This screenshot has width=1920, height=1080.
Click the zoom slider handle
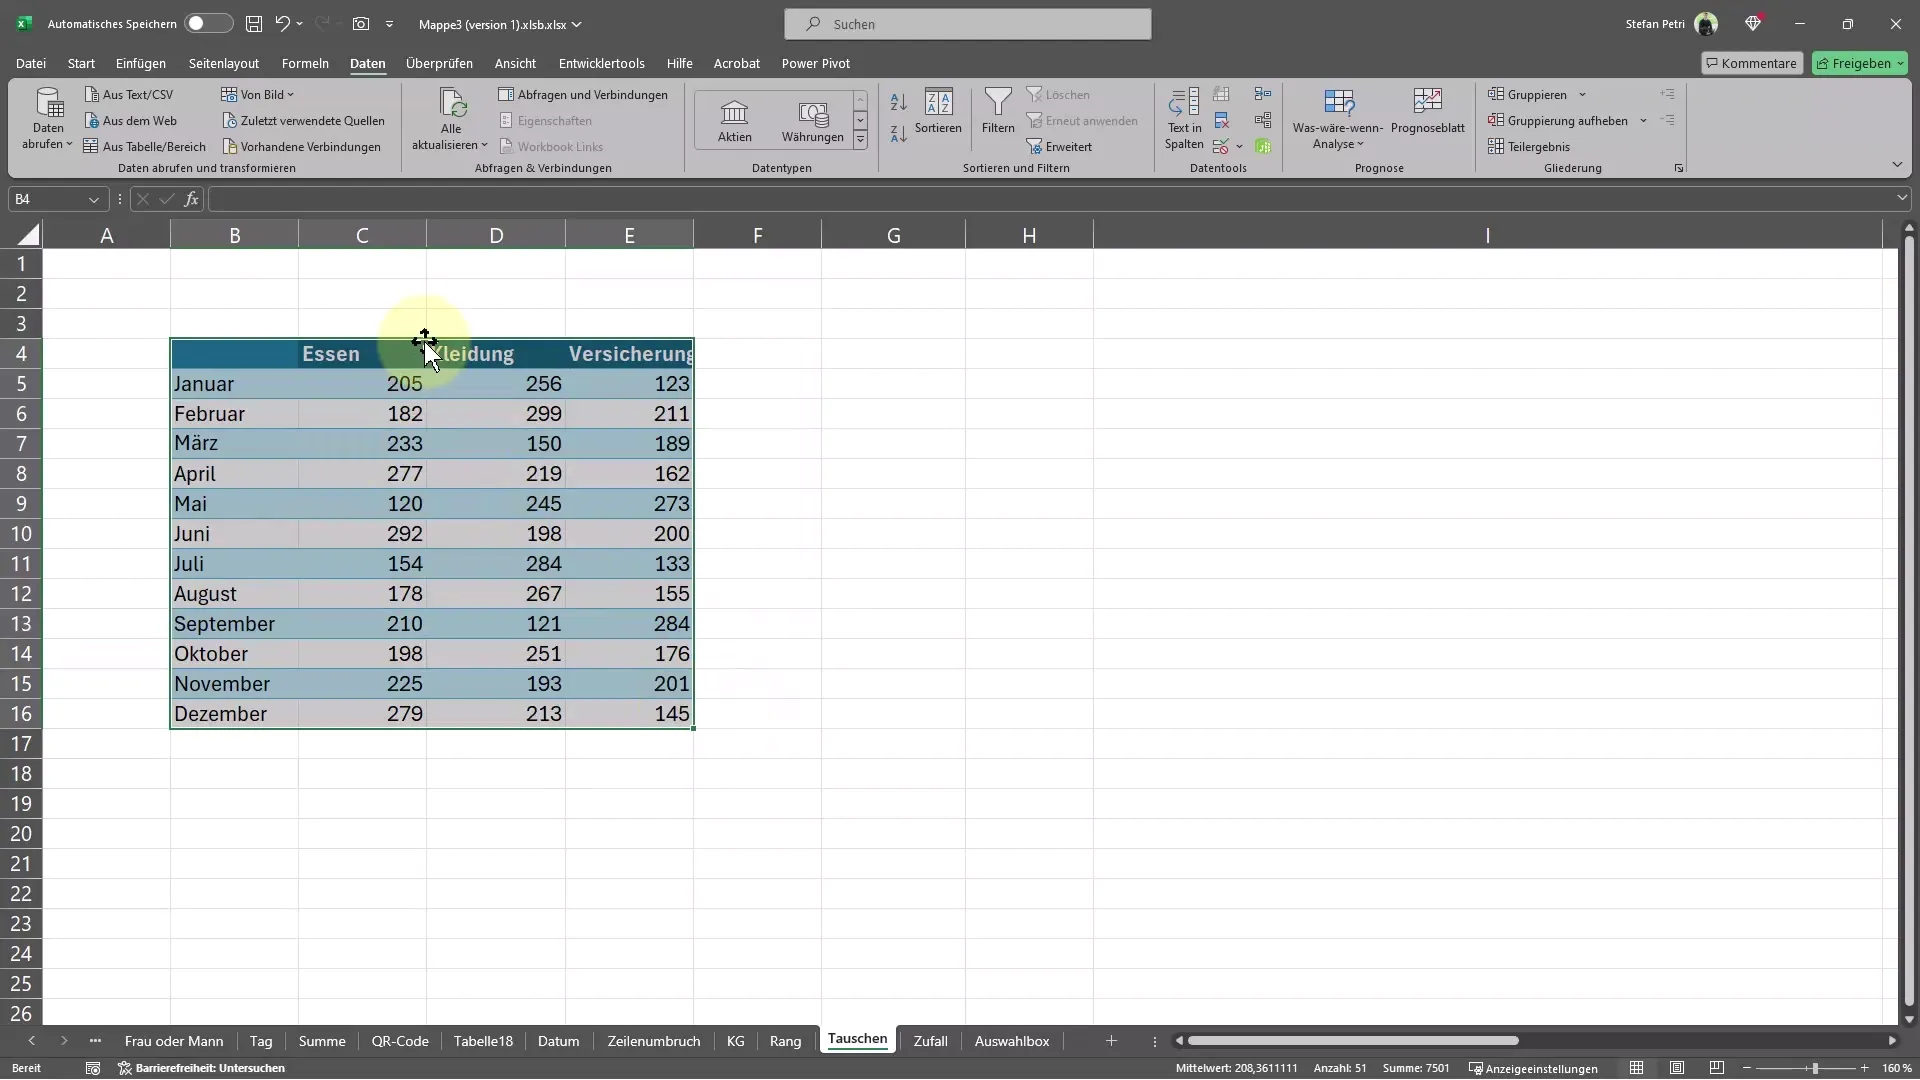pyautogui.click(x=1815, y=1068)
